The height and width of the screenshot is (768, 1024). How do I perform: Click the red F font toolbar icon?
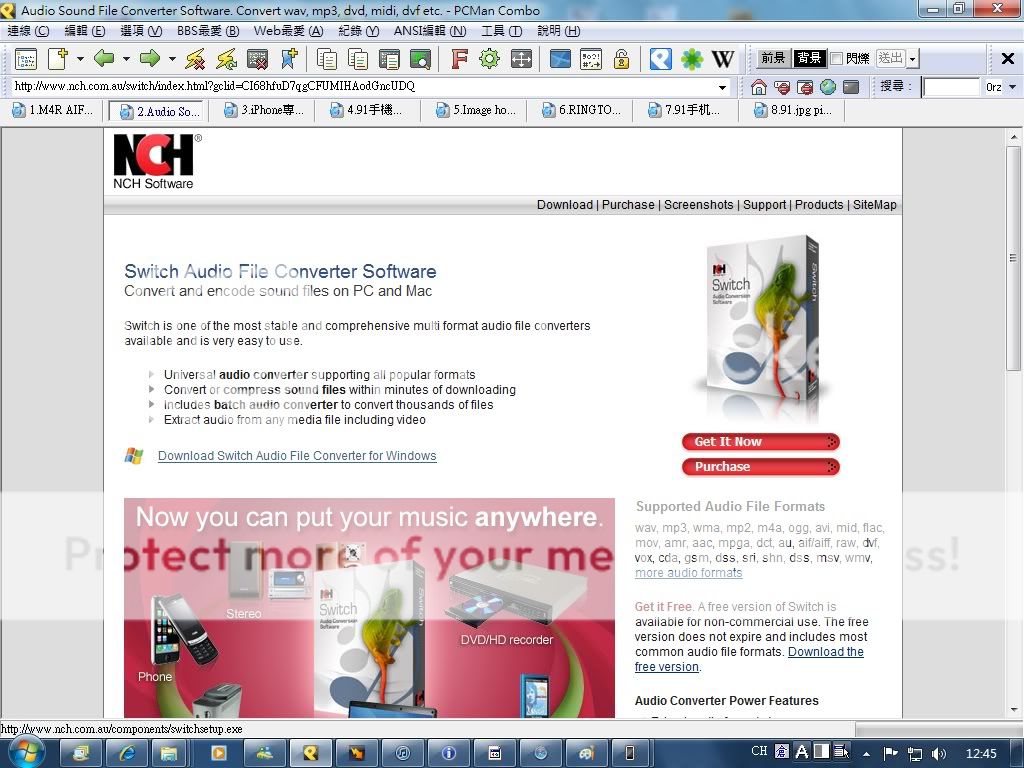pyautogui.click(x=459, y=59)
